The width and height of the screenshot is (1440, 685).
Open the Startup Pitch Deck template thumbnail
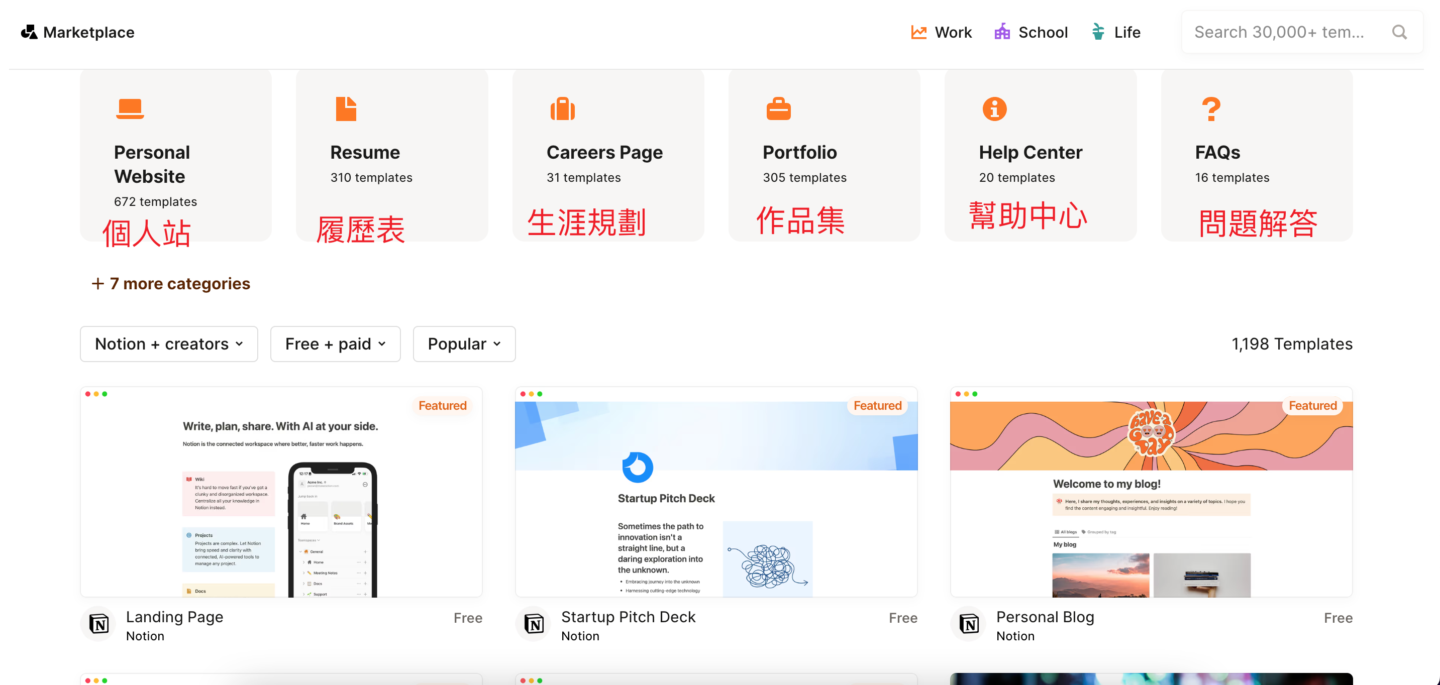[716, 492]
